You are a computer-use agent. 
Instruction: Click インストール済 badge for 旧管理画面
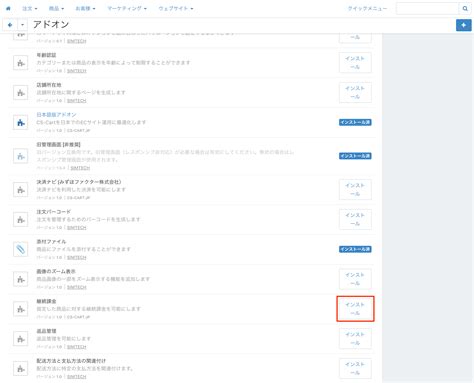[355, 156]
